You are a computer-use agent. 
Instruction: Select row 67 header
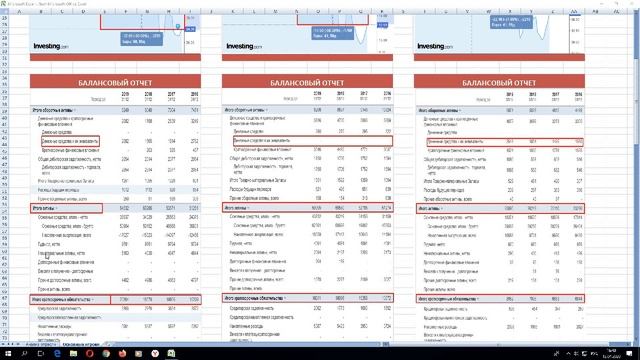pos(4,299)
